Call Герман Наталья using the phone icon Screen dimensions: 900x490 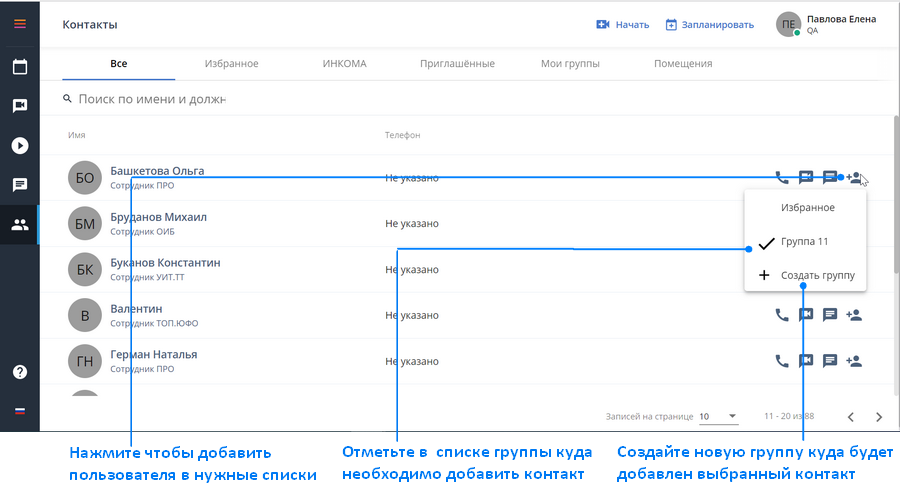click(x=782, y=361)
